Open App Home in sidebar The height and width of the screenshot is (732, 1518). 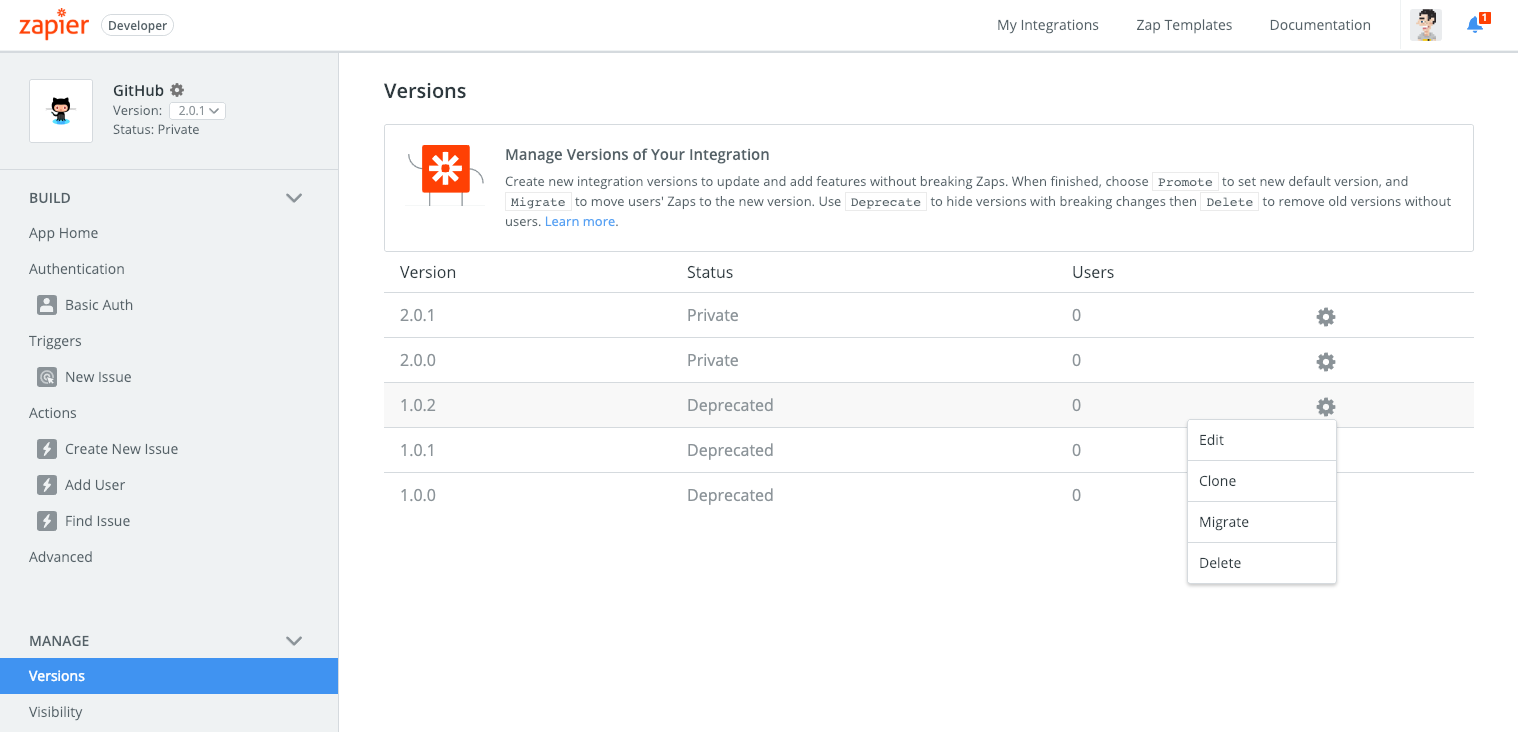point(64,233)
